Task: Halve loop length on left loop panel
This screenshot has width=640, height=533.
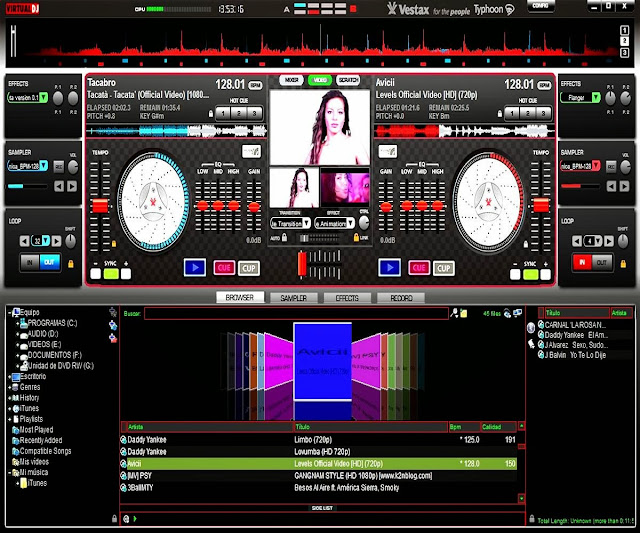Action: click(x=24, y=241)
